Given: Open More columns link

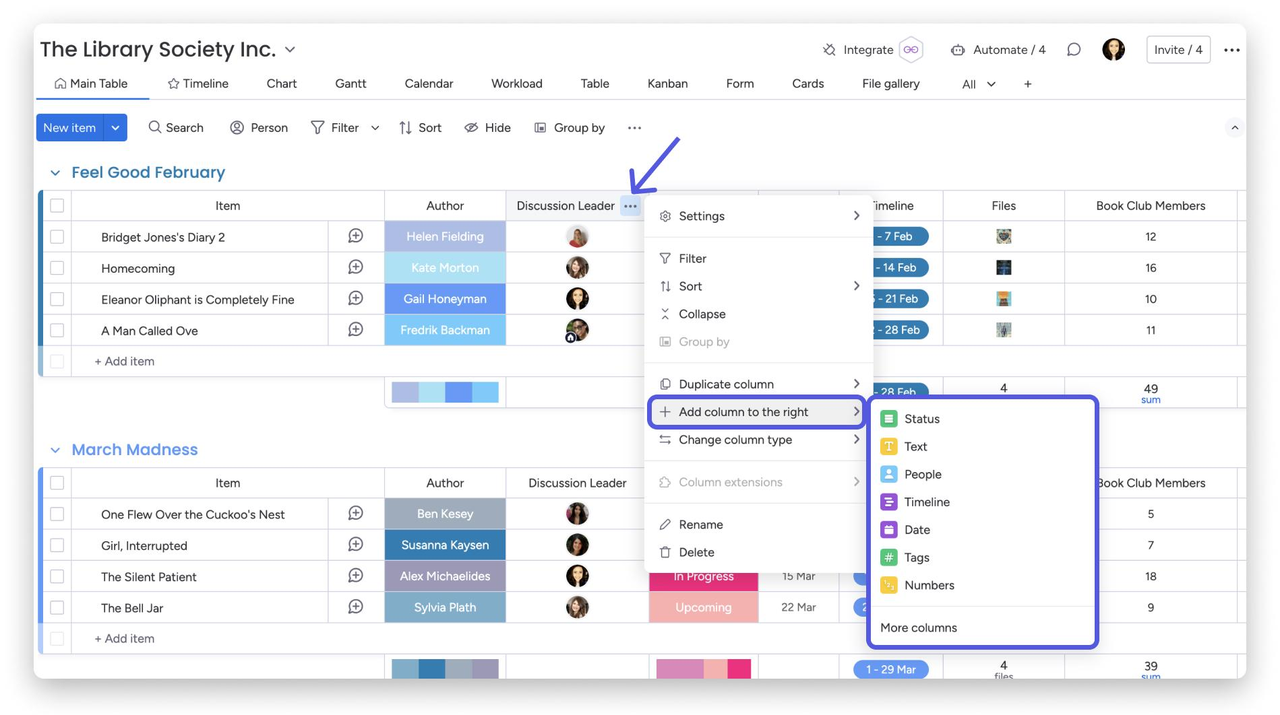Looking at the screenshot, I should point(918,628).
